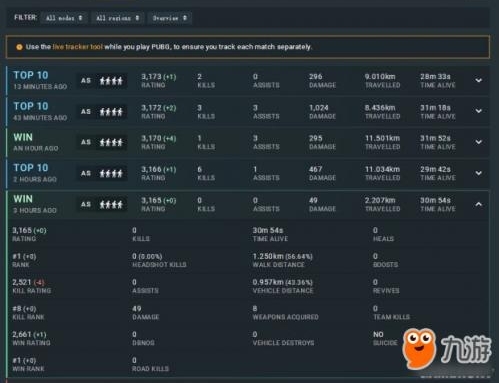The width and height of the screenshot is (499, 383).
Task: Click the WIN title from an hour ago
Action: (x=23, y=137)
